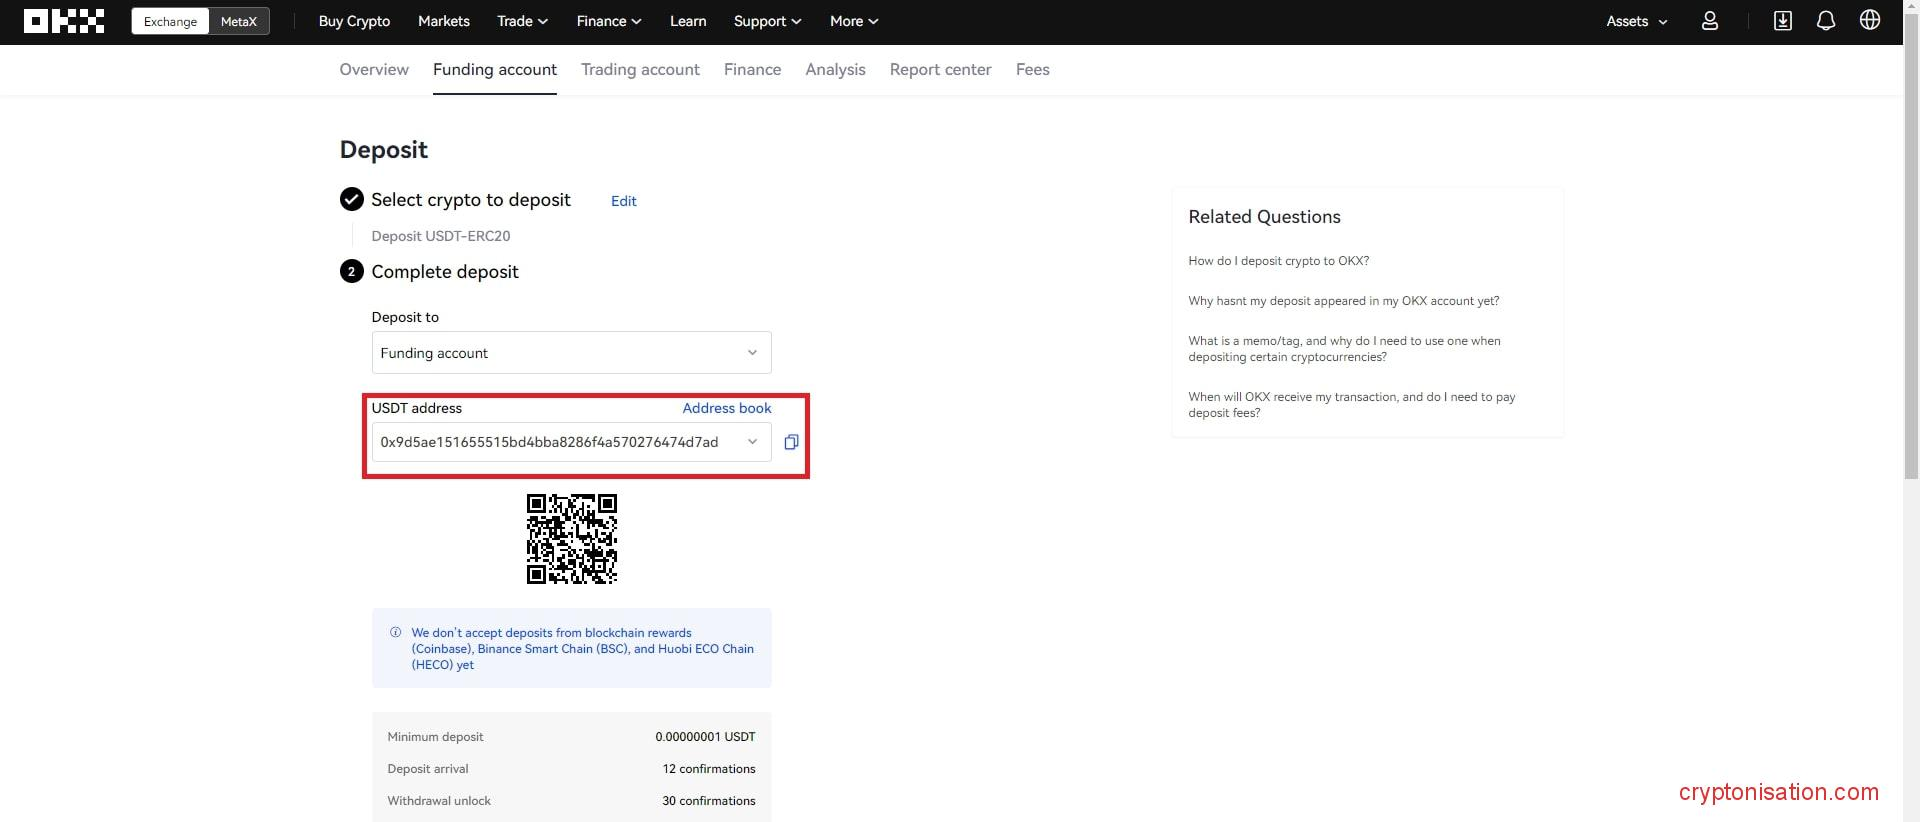Viewport: 1920px width, 822px height.
Task: Expand the Deposit to dropdown
Action: tap(571, 353)
